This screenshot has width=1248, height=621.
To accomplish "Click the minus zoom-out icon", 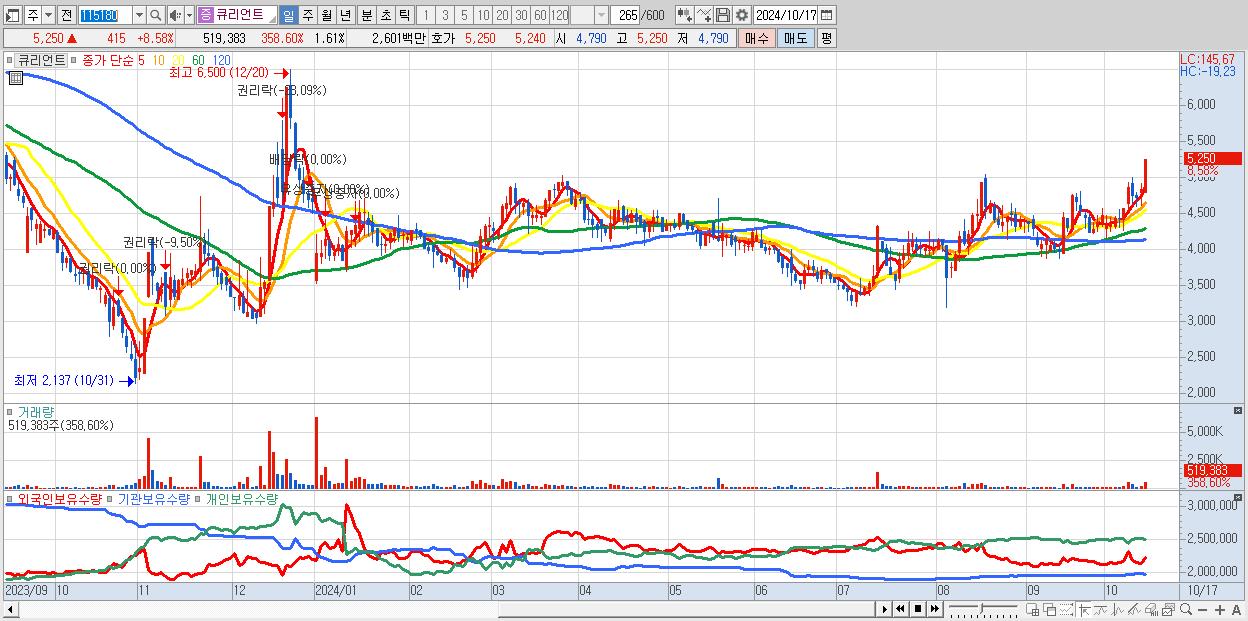I will pyautogui.click(x=1202, y=609).
